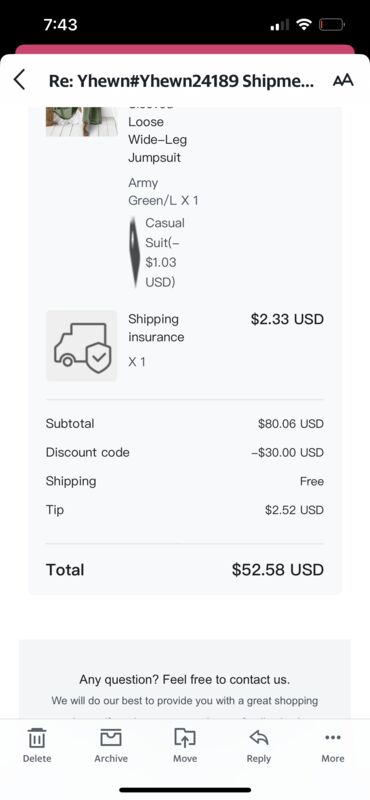370x800 pixels.
Task: Adjust text size with the AA icon
Action: point(343,80)
